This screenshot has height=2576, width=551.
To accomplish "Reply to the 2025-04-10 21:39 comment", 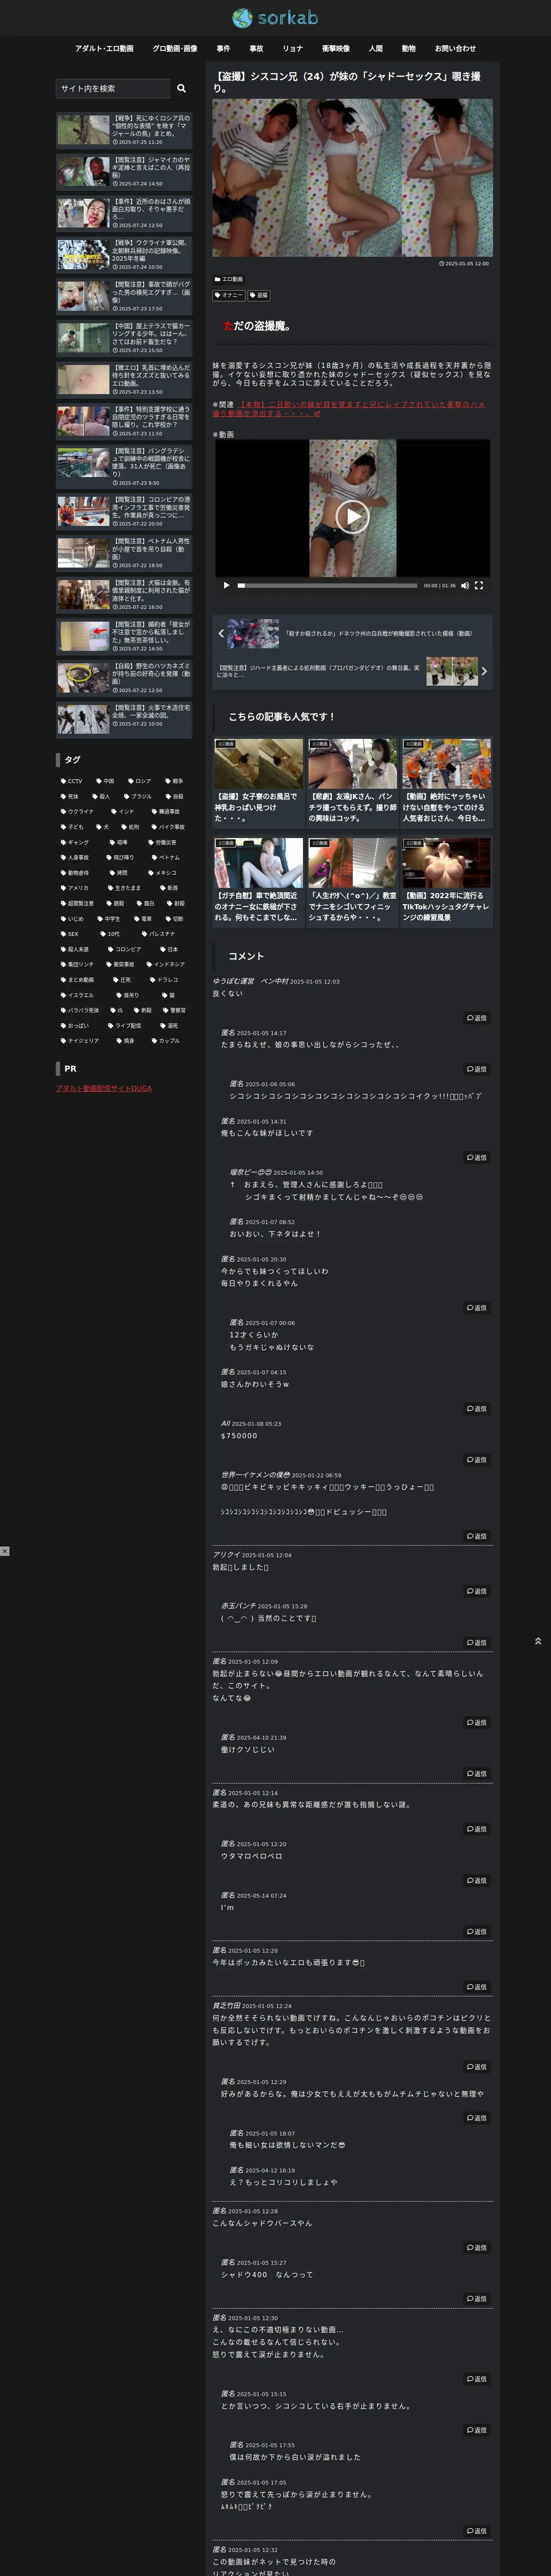I will pos(477,1774).
